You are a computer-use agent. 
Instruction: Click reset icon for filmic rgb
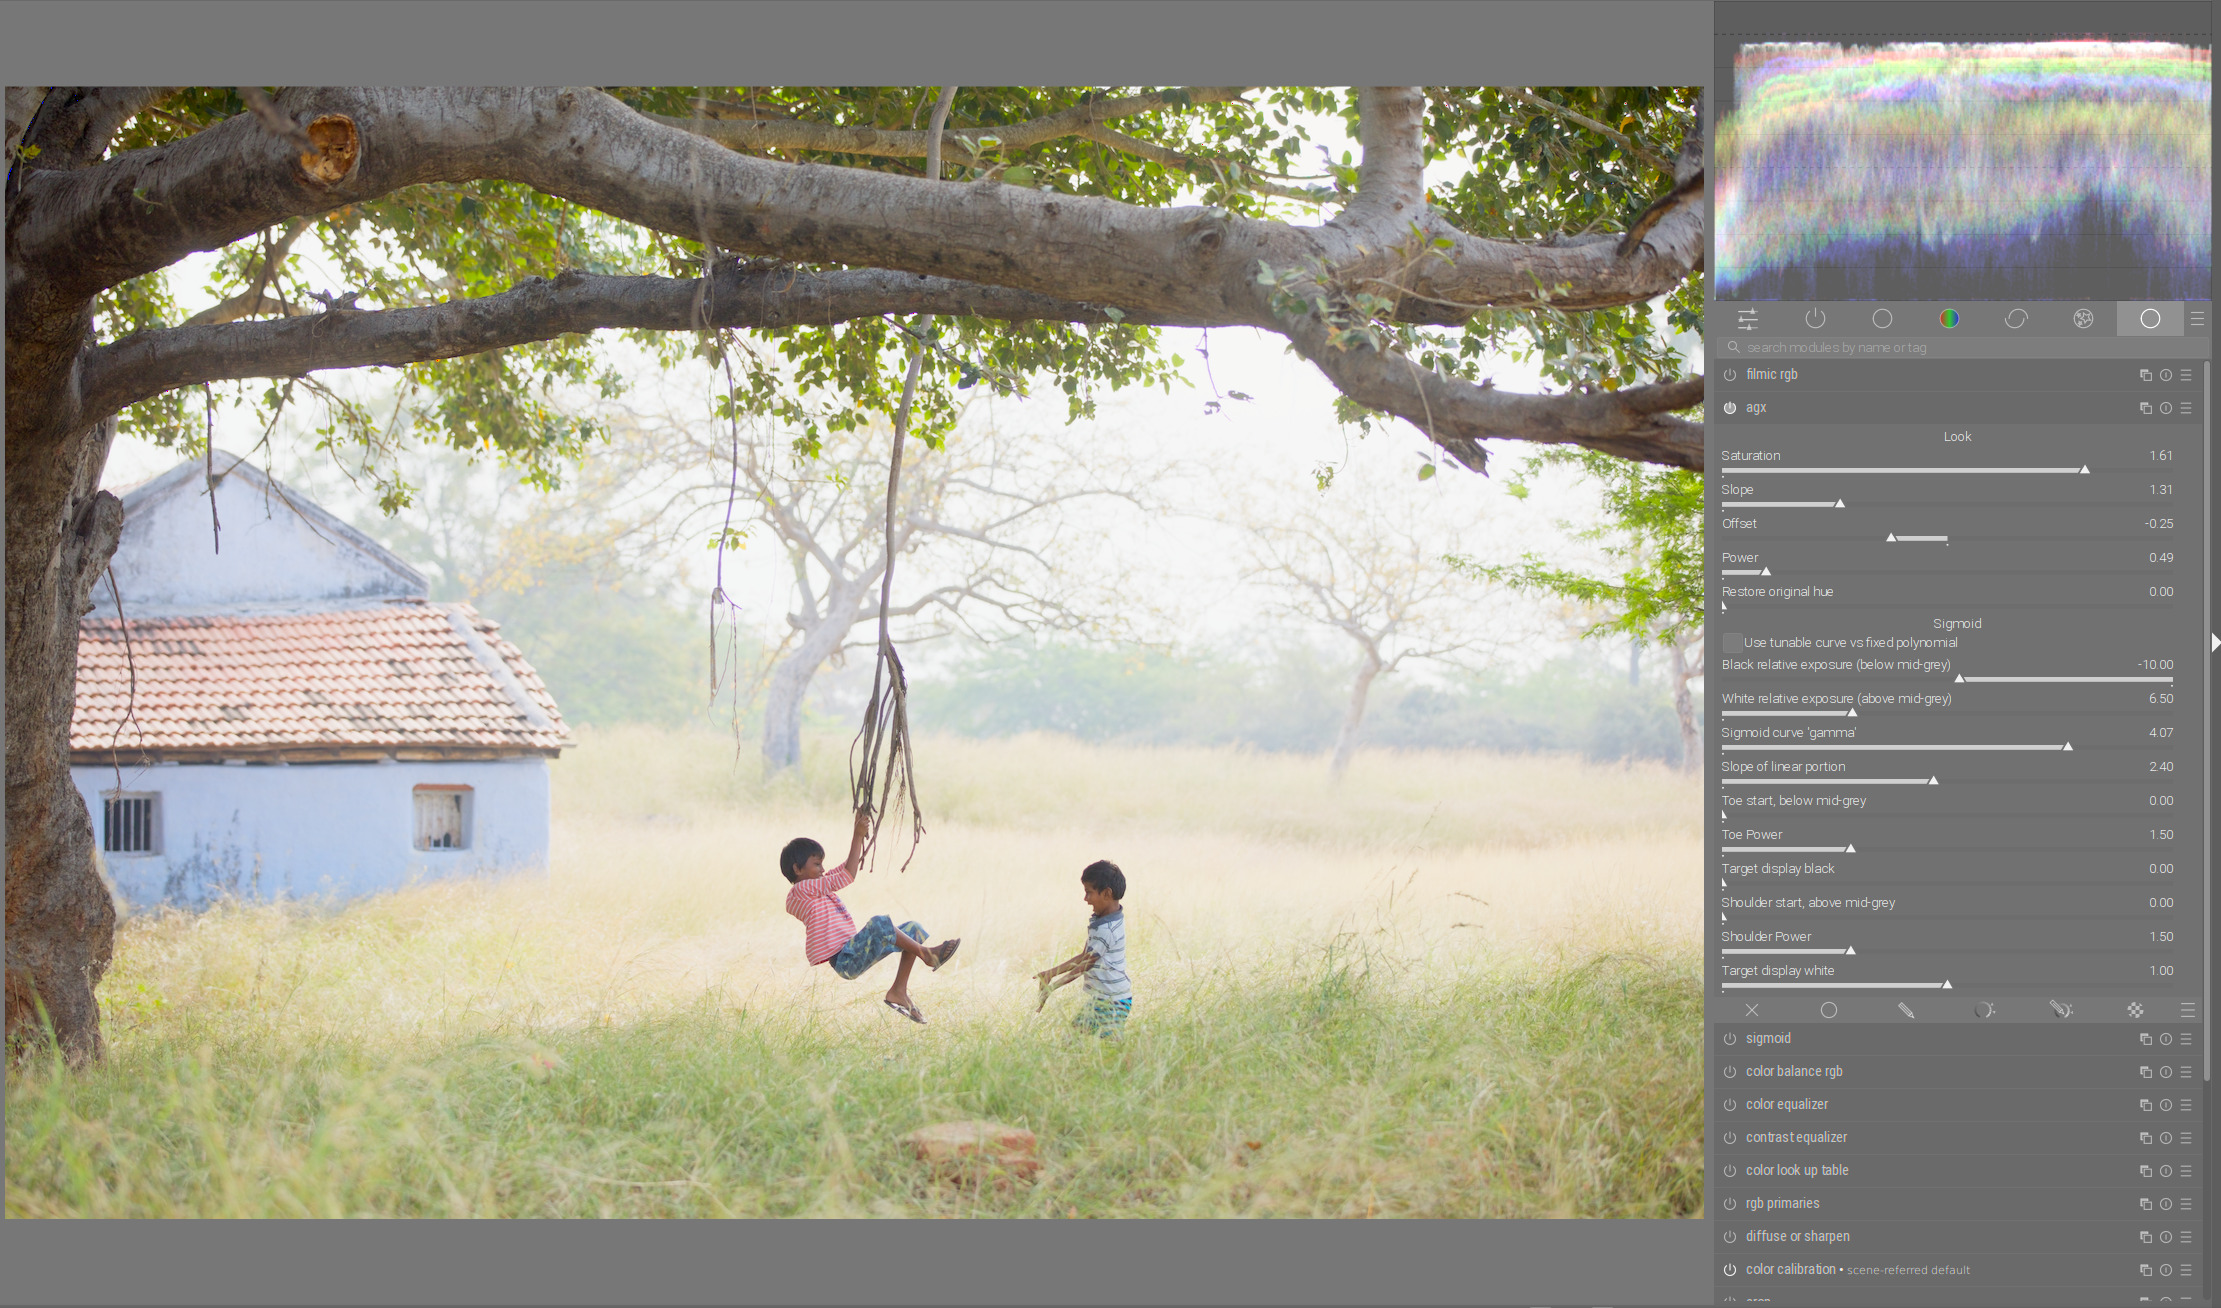2166,375
